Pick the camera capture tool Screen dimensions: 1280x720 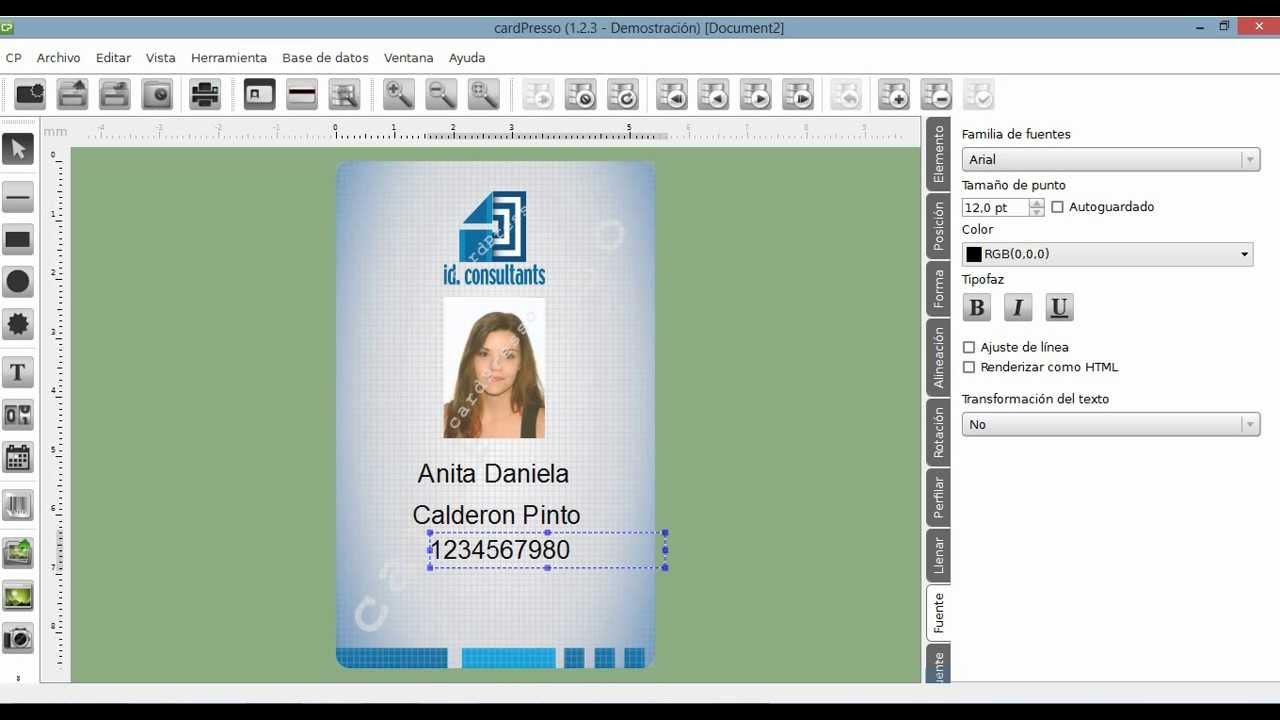click(x=18, y=639)
